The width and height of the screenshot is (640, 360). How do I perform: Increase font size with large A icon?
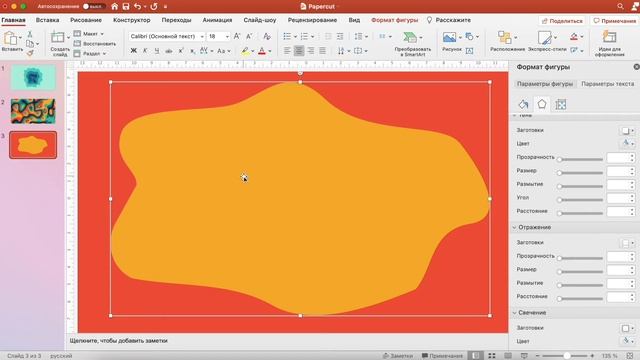[x=237, y=36]
